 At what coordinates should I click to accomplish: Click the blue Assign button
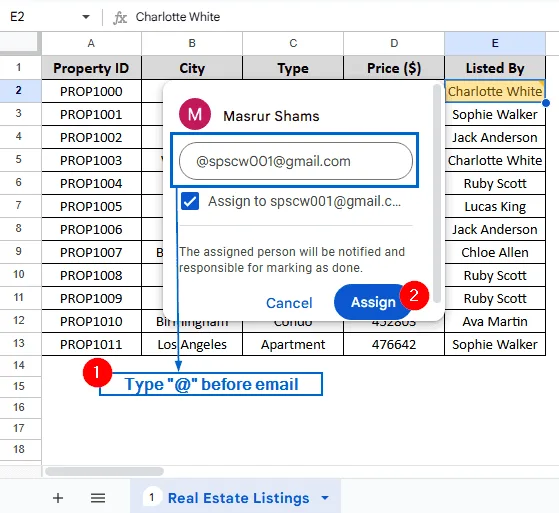coord(373,302)
